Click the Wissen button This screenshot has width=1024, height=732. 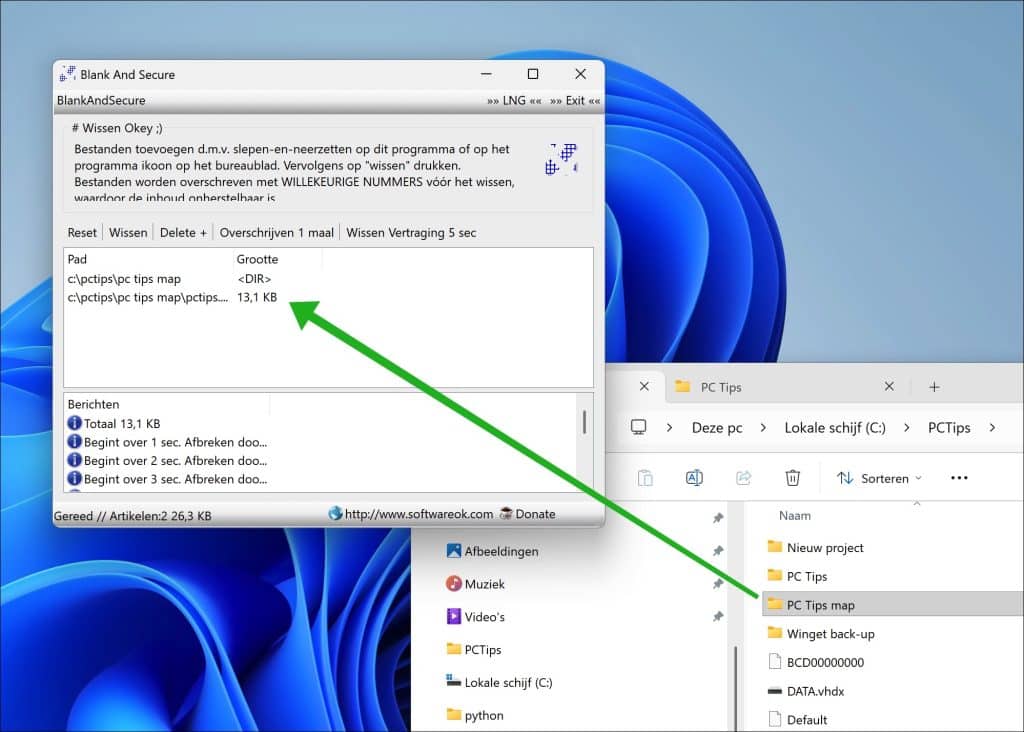tap(128, 232)
